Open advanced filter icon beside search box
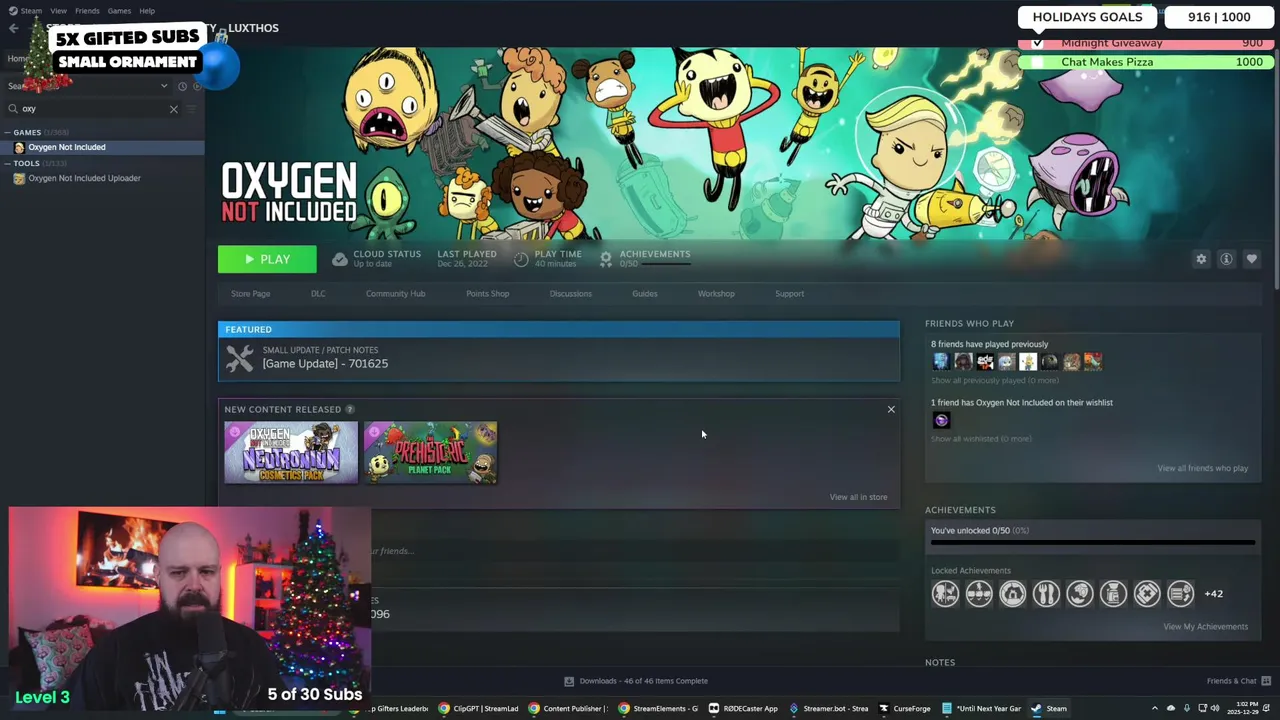The height and width of the screenshot is (720, 1280). [x=193, y=108]
